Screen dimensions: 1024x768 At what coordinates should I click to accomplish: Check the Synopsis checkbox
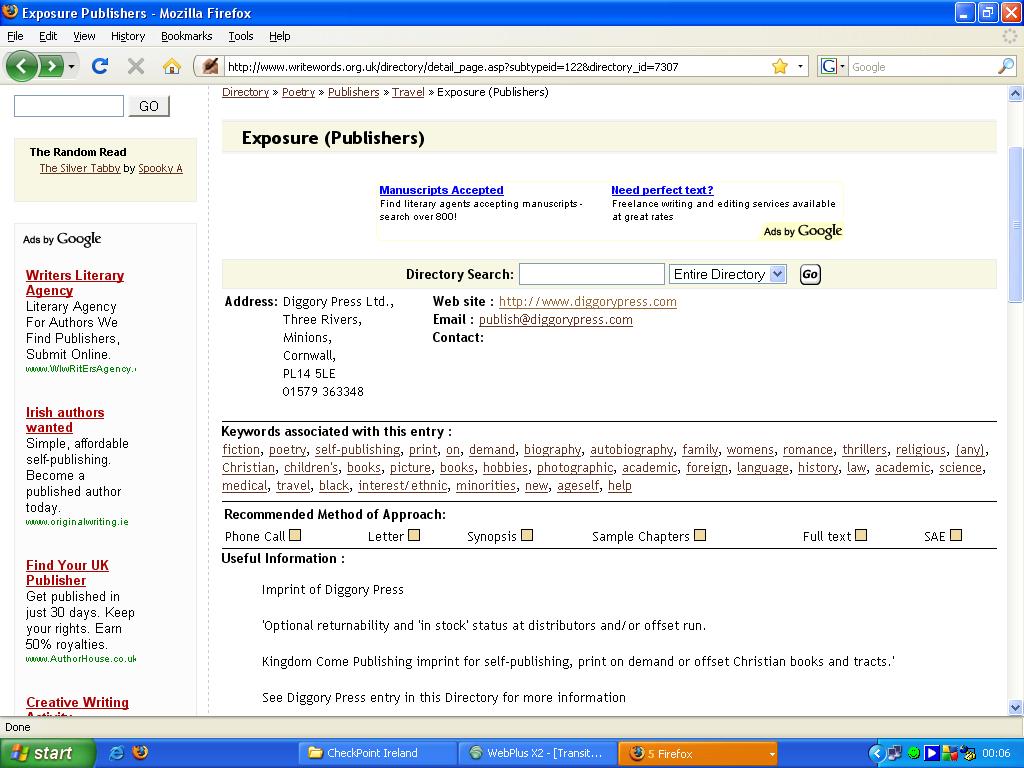point(527,536)
